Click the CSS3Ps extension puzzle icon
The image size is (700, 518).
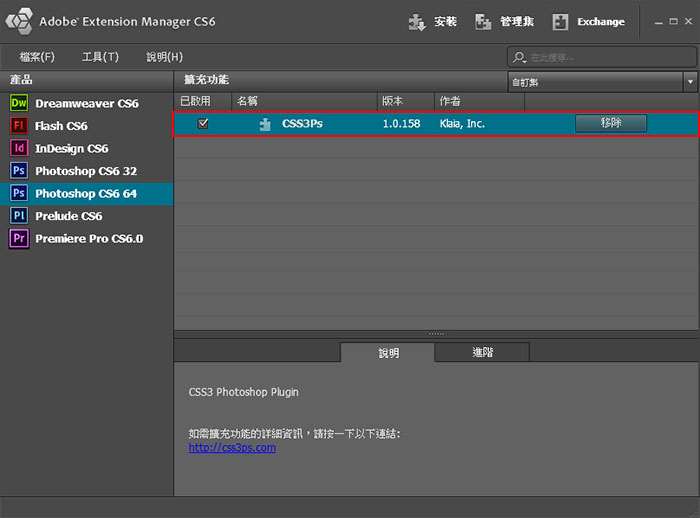click(x=265, y=124)
